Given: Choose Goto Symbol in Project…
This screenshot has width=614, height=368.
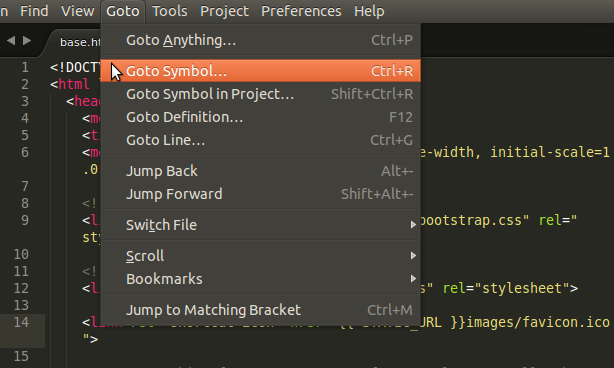Looking at the screenshot, I should 261,94.
